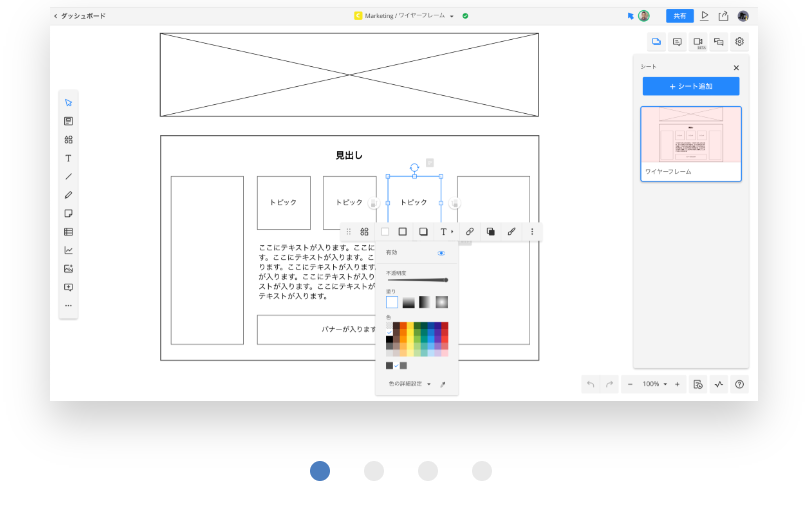808x516 pixels.
Task: Open the templates tool in left toolbar
Action: 69,121
